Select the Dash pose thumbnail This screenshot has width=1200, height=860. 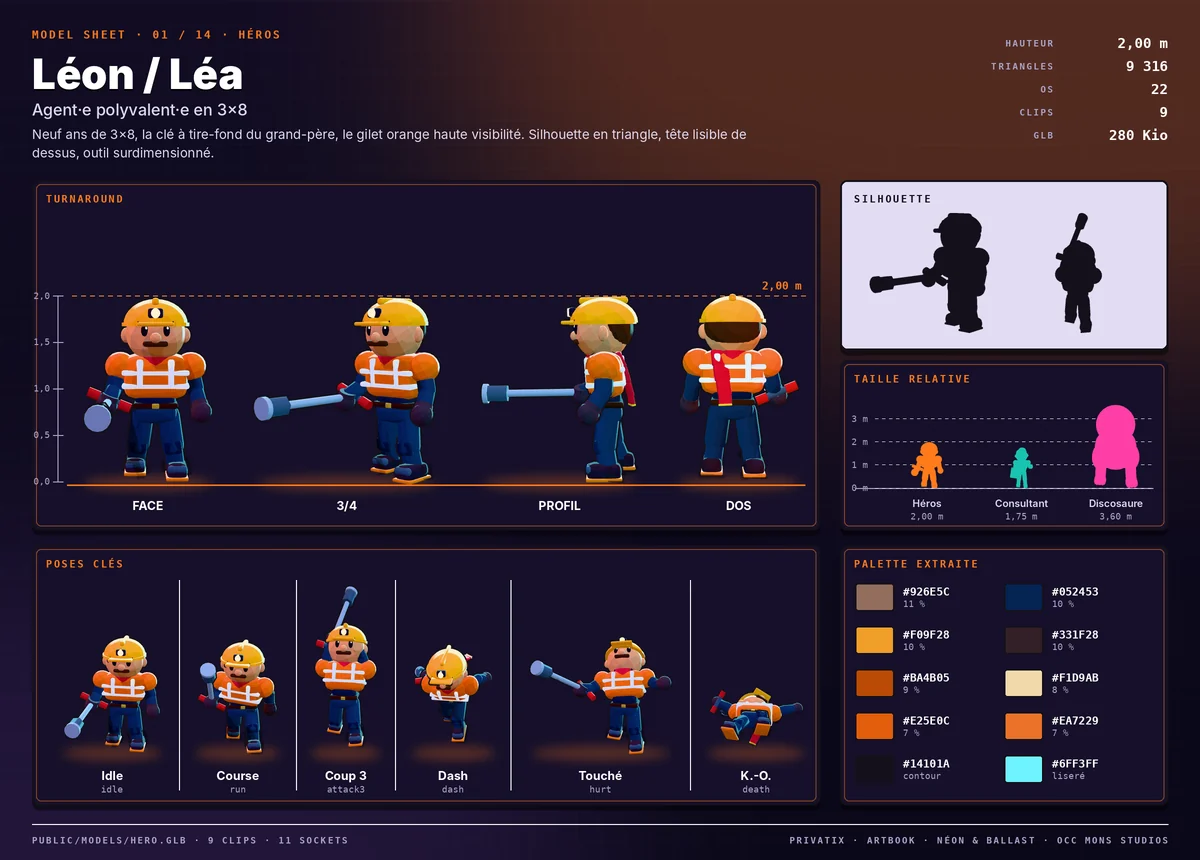(x=452, y=692)
